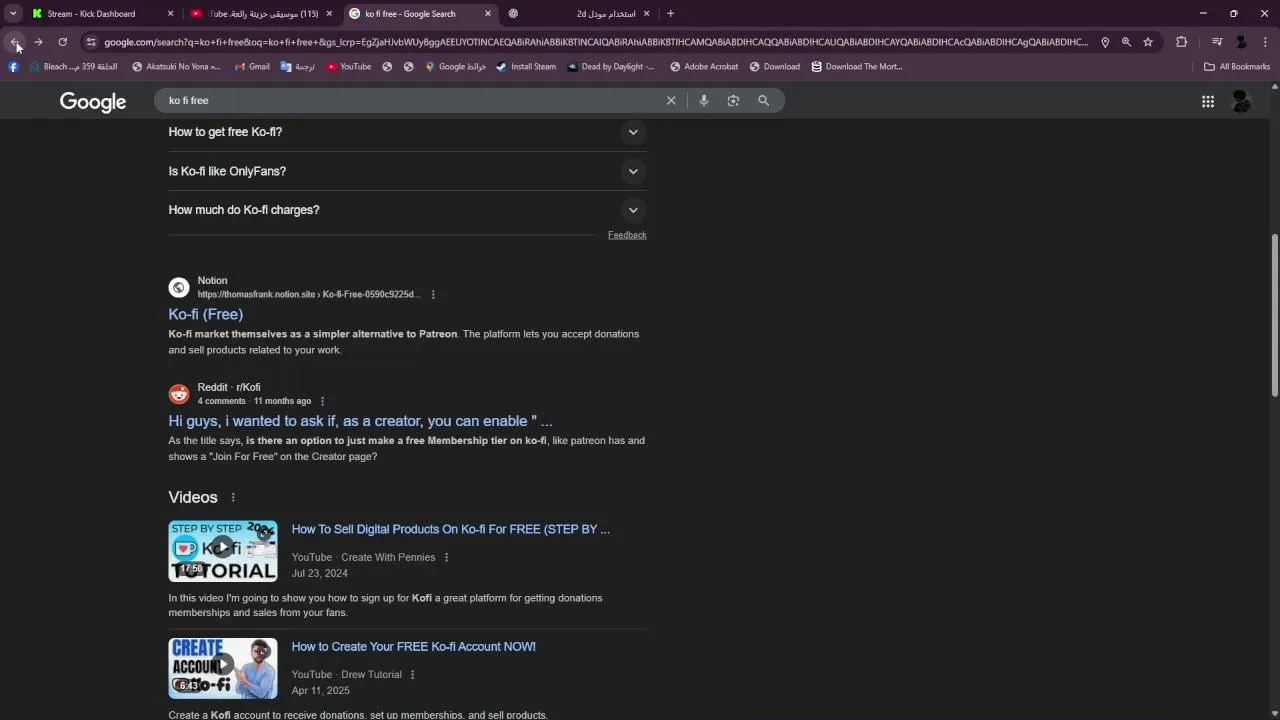Play the Ko-fi Tutorial video thumbnail
This screenshot has width=1280, height=720.
pyautogui.click(x=223, y=551)
